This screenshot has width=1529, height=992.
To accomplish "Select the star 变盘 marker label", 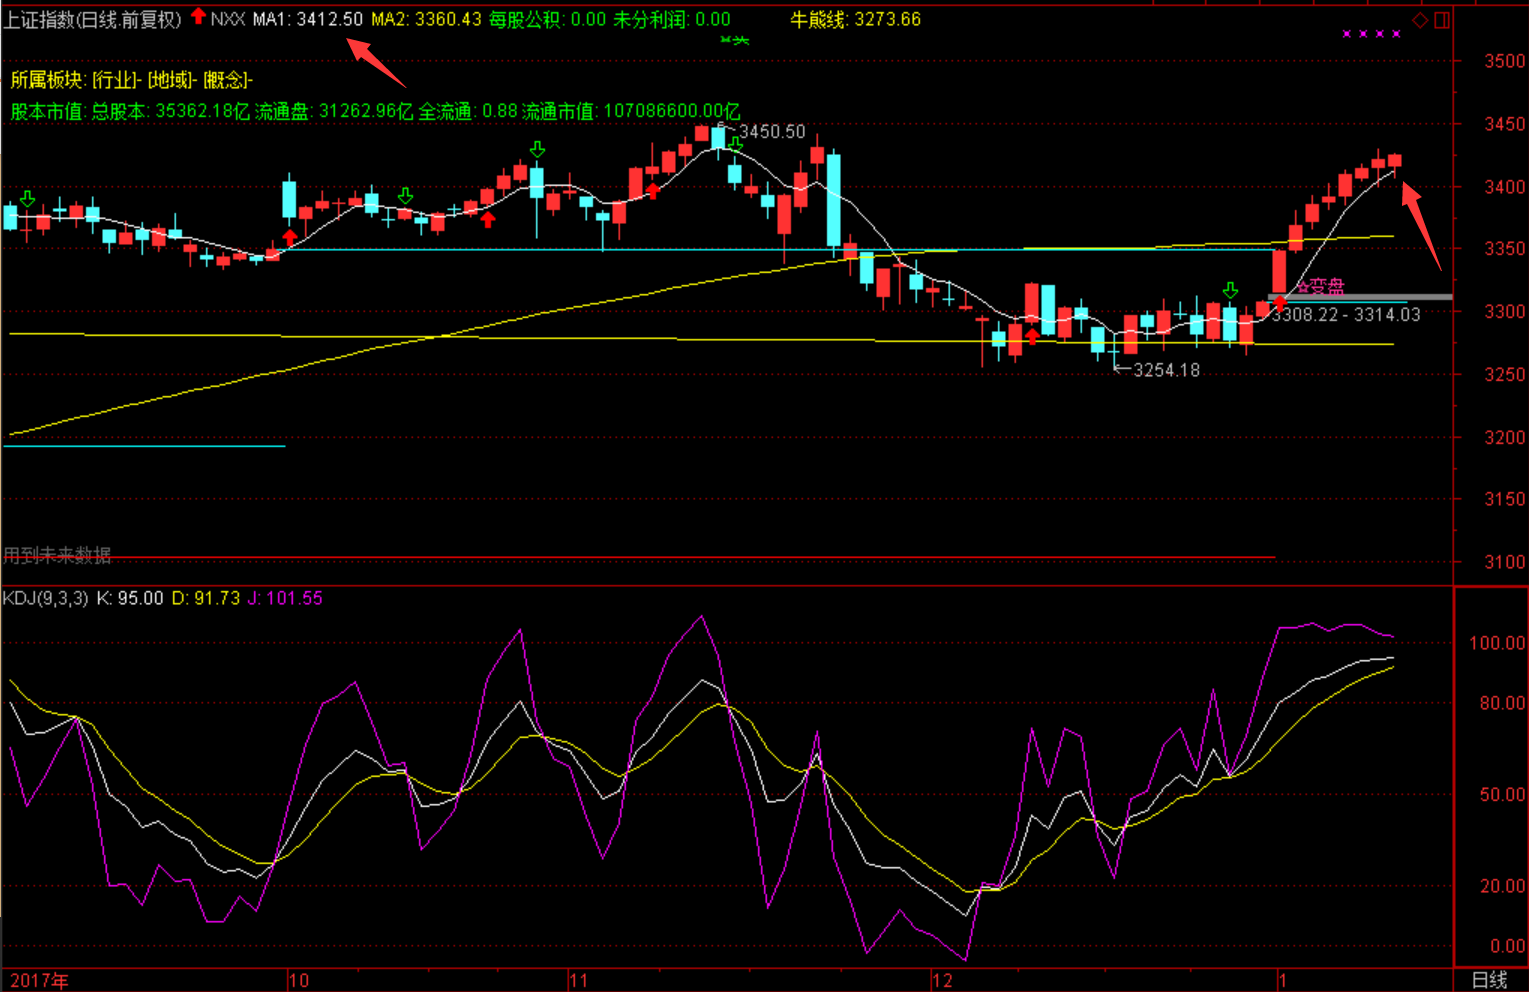I will 1320,287.
